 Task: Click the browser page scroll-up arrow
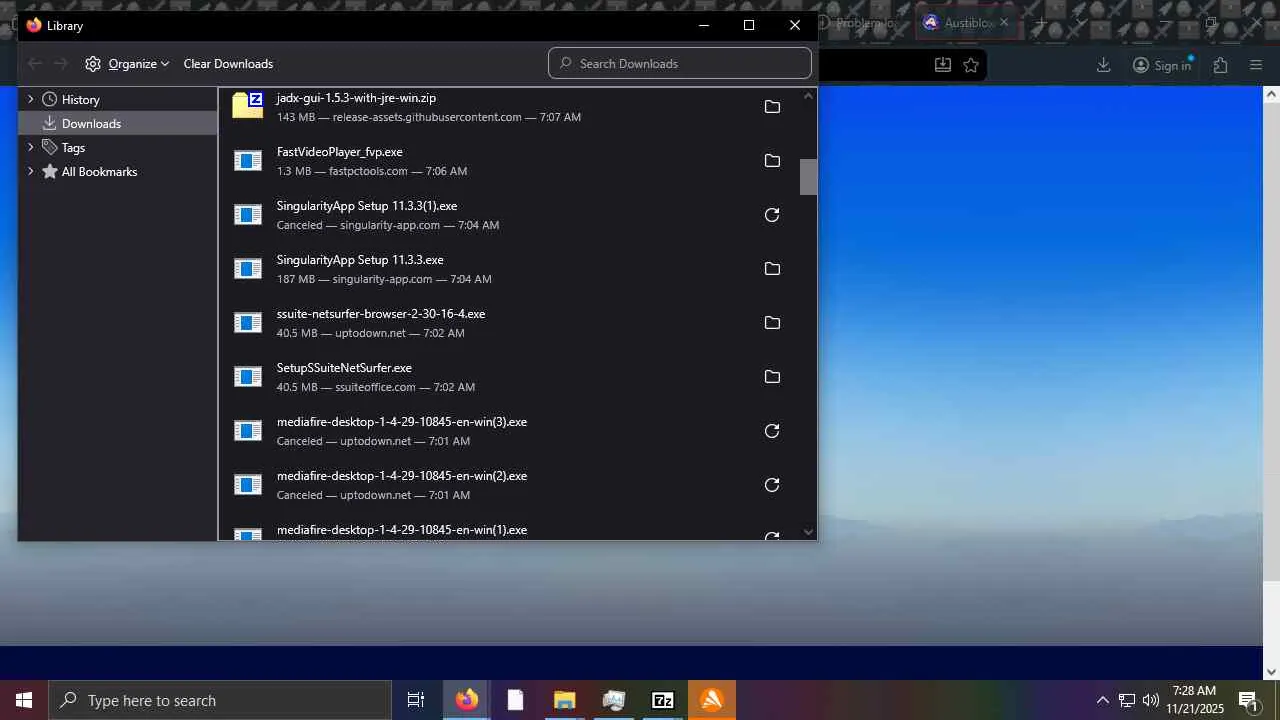[x=1271, y=94]
